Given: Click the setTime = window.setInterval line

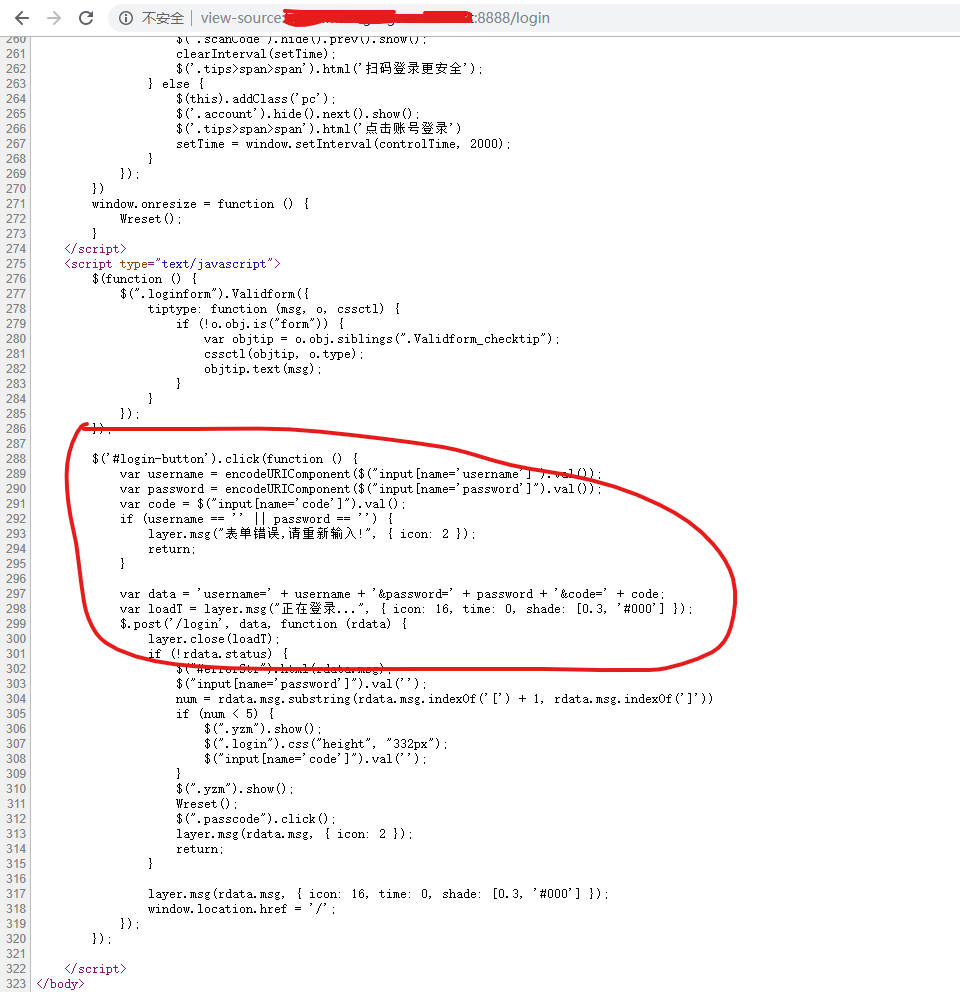Looking at the screenshot, I should pos(343,144).
